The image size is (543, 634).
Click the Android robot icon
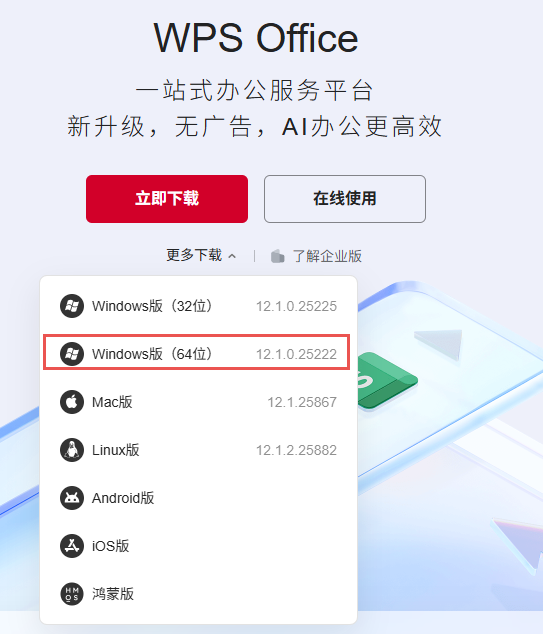click(x=72, y=498)
